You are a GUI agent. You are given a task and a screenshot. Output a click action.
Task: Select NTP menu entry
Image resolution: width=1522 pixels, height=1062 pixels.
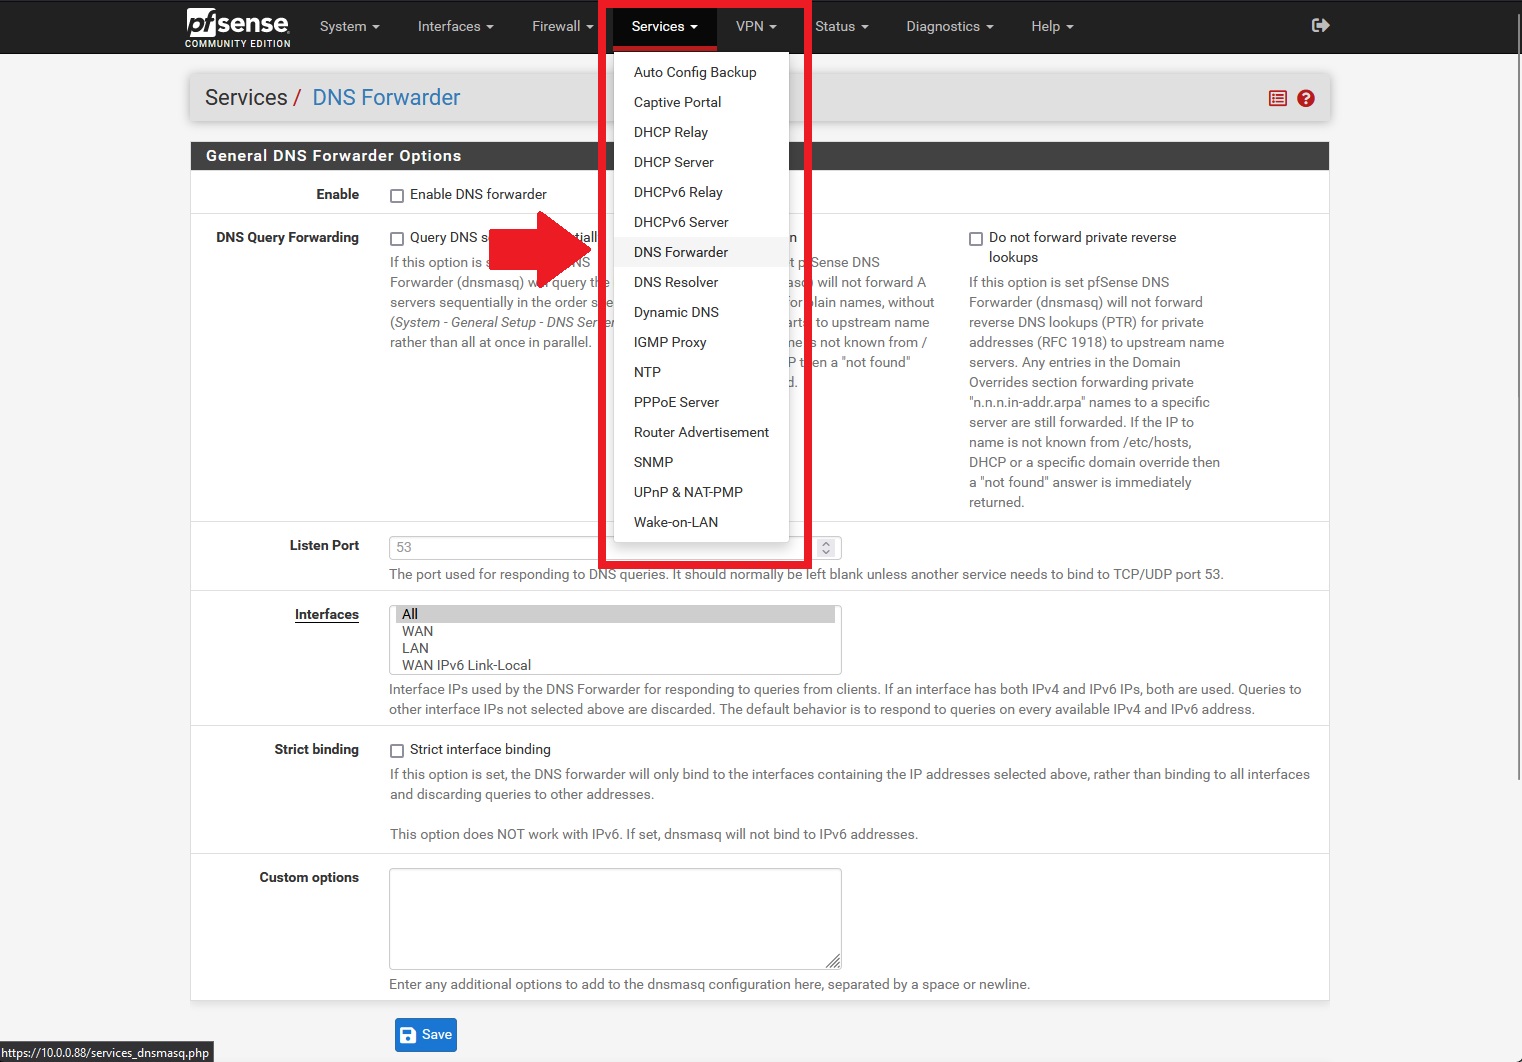(x=701, y=372)
